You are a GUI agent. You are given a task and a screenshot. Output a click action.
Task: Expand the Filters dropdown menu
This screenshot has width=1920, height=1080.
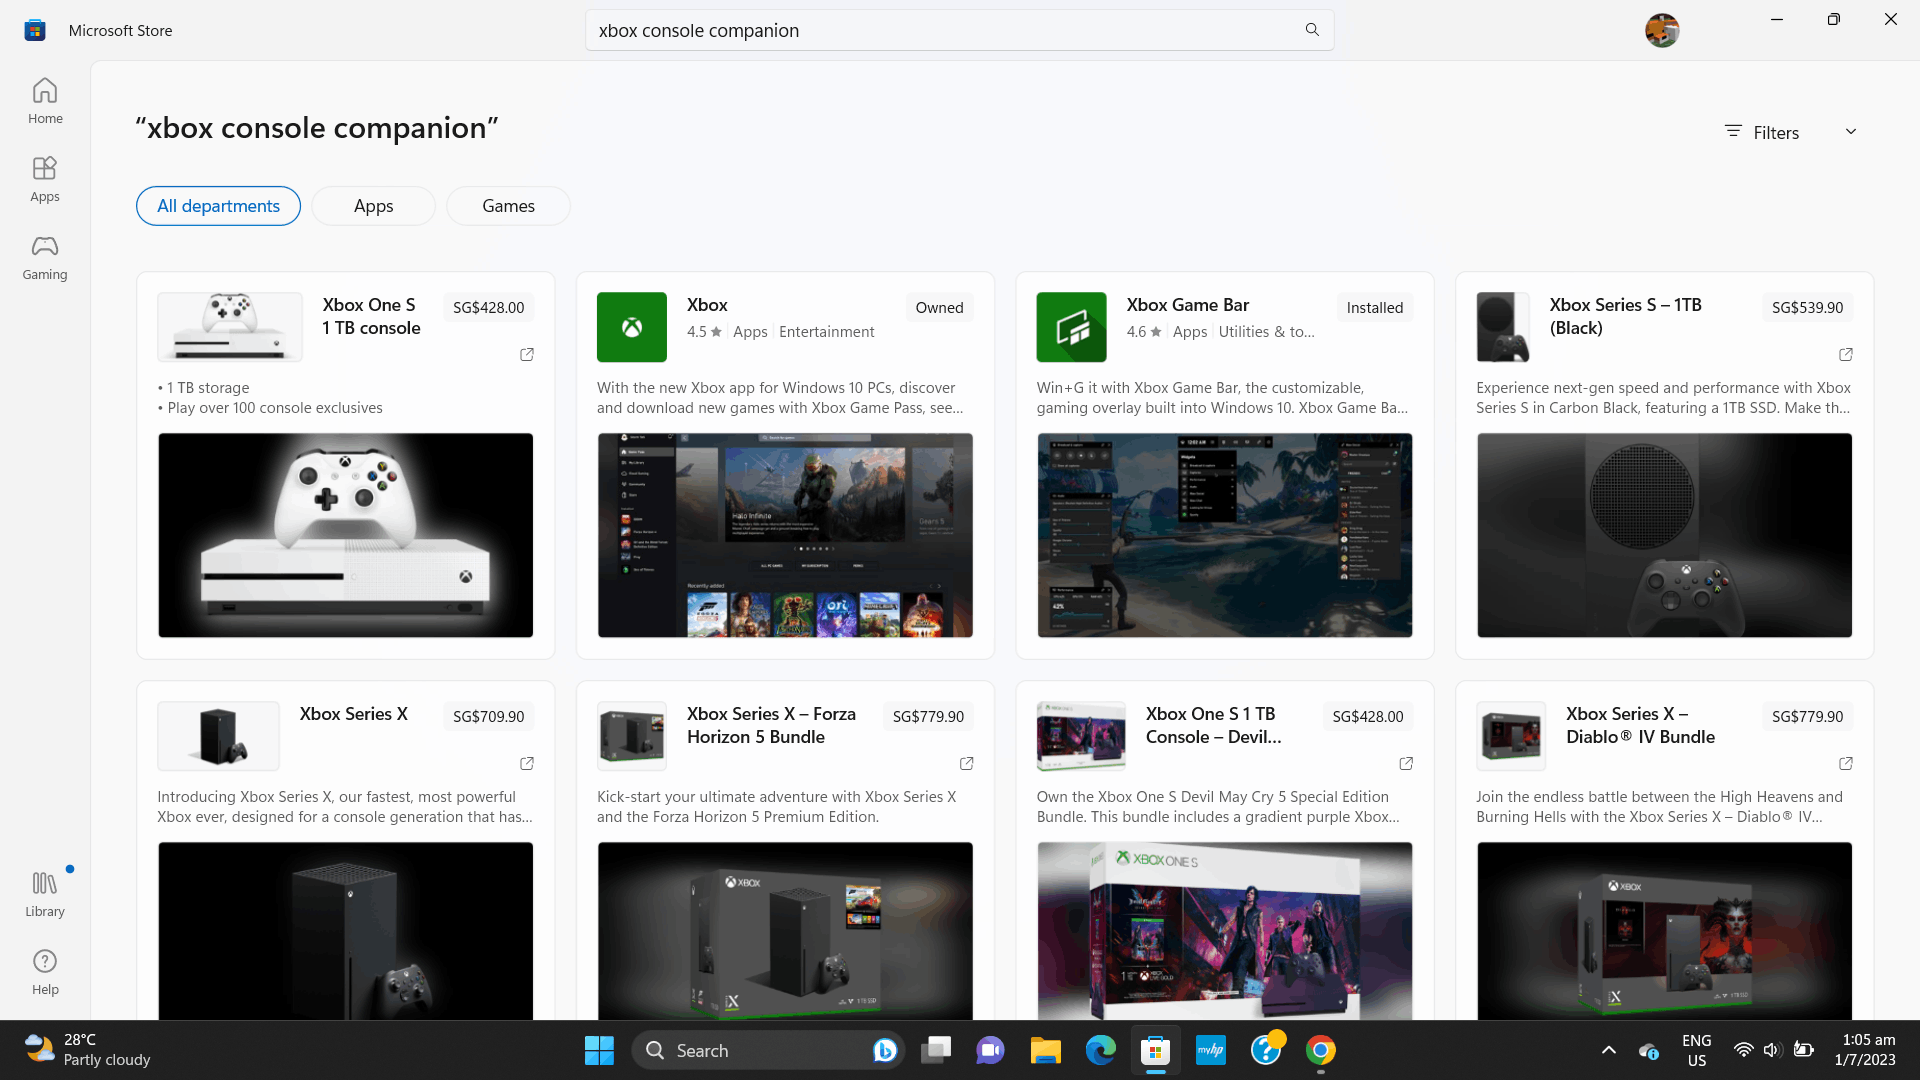pos(1793,129)
